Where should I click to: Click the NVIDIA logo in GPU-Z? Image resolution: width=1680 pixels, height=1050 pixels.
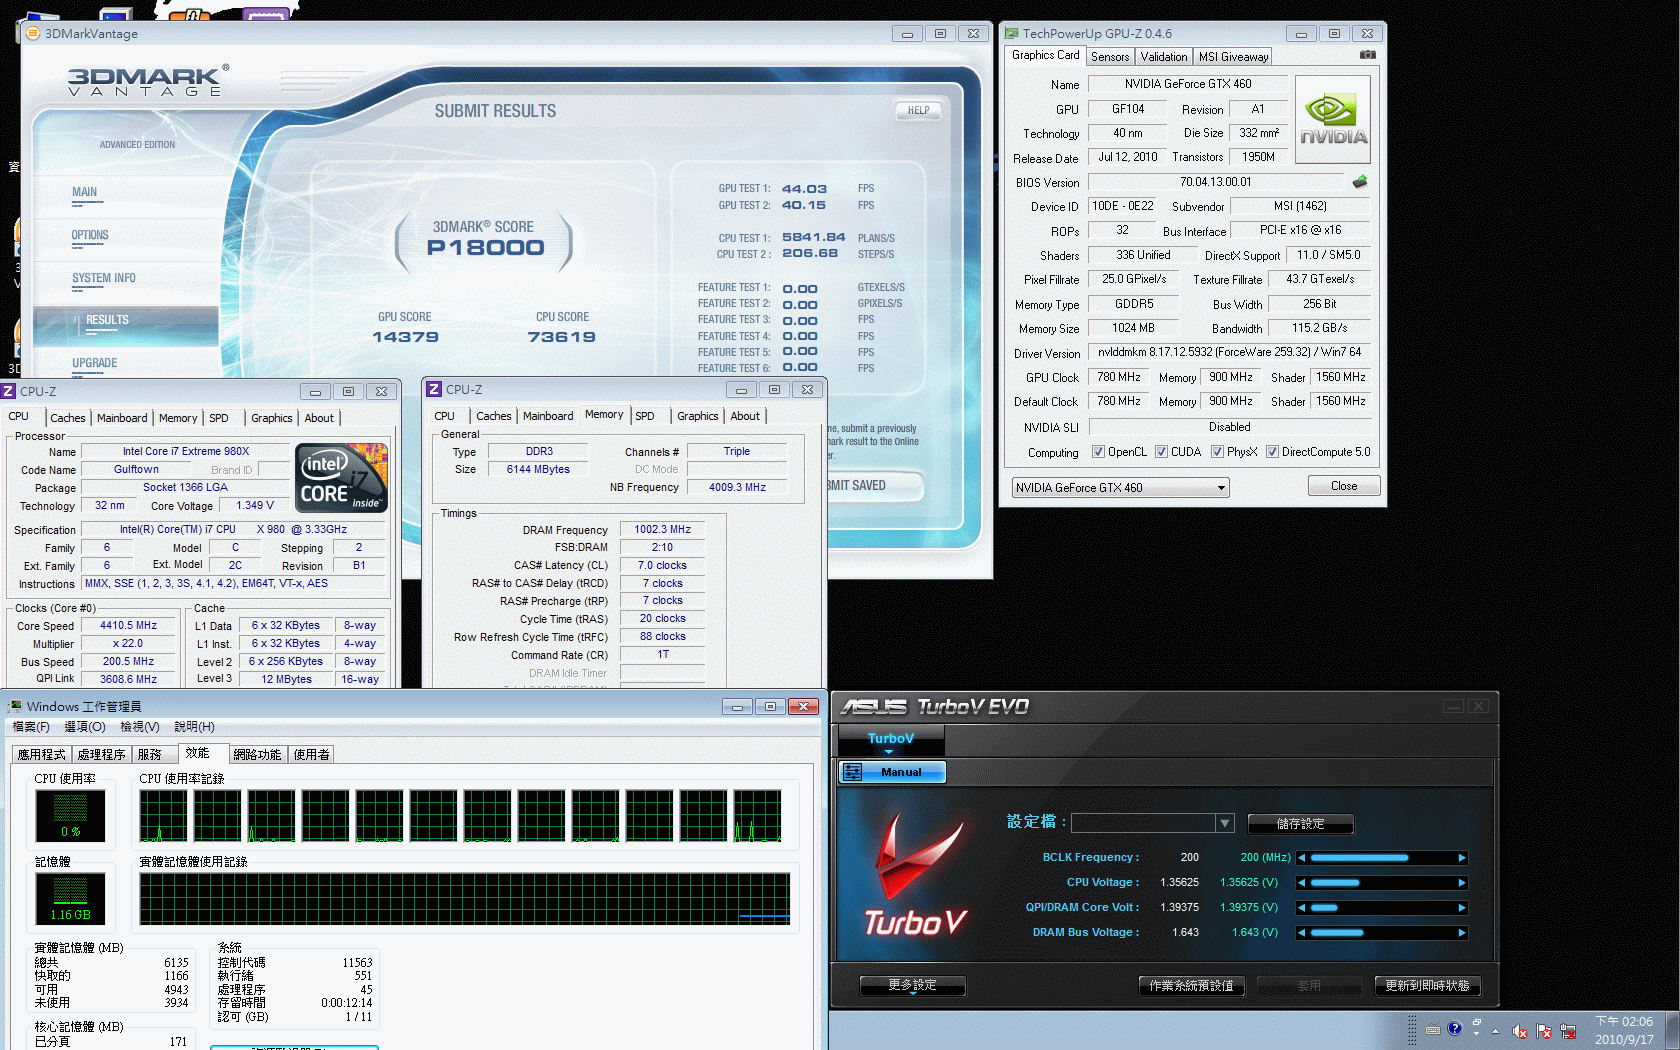1333,119
